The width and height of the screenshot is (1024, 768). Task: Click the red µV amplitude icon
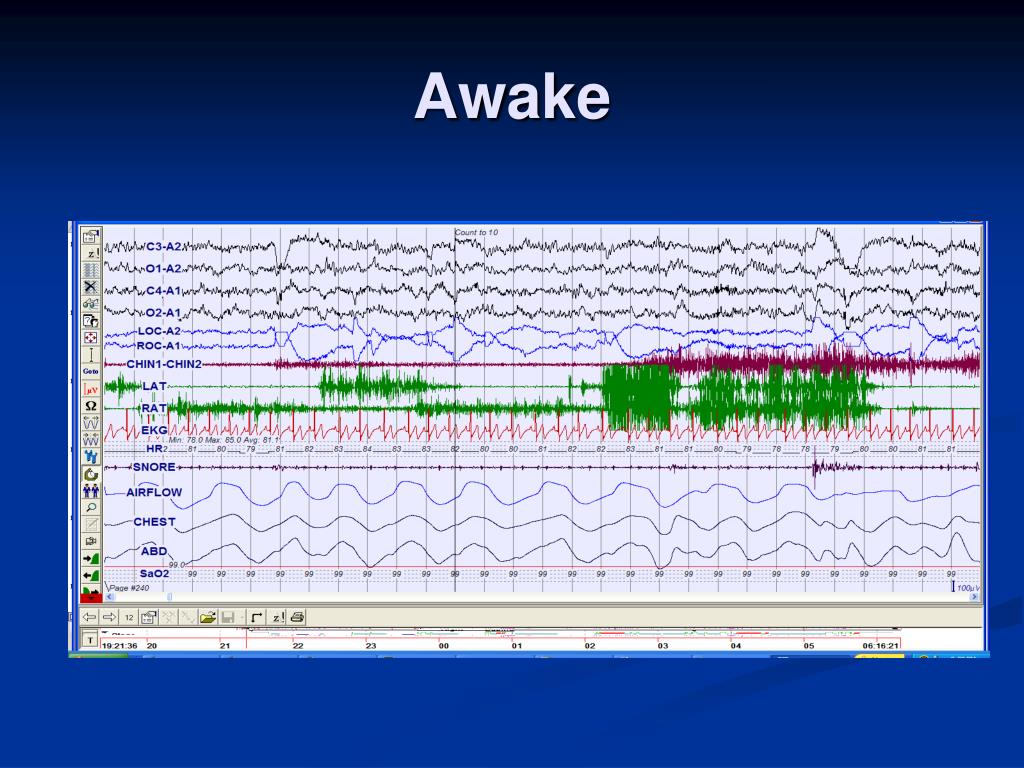(x=91, y=389)
